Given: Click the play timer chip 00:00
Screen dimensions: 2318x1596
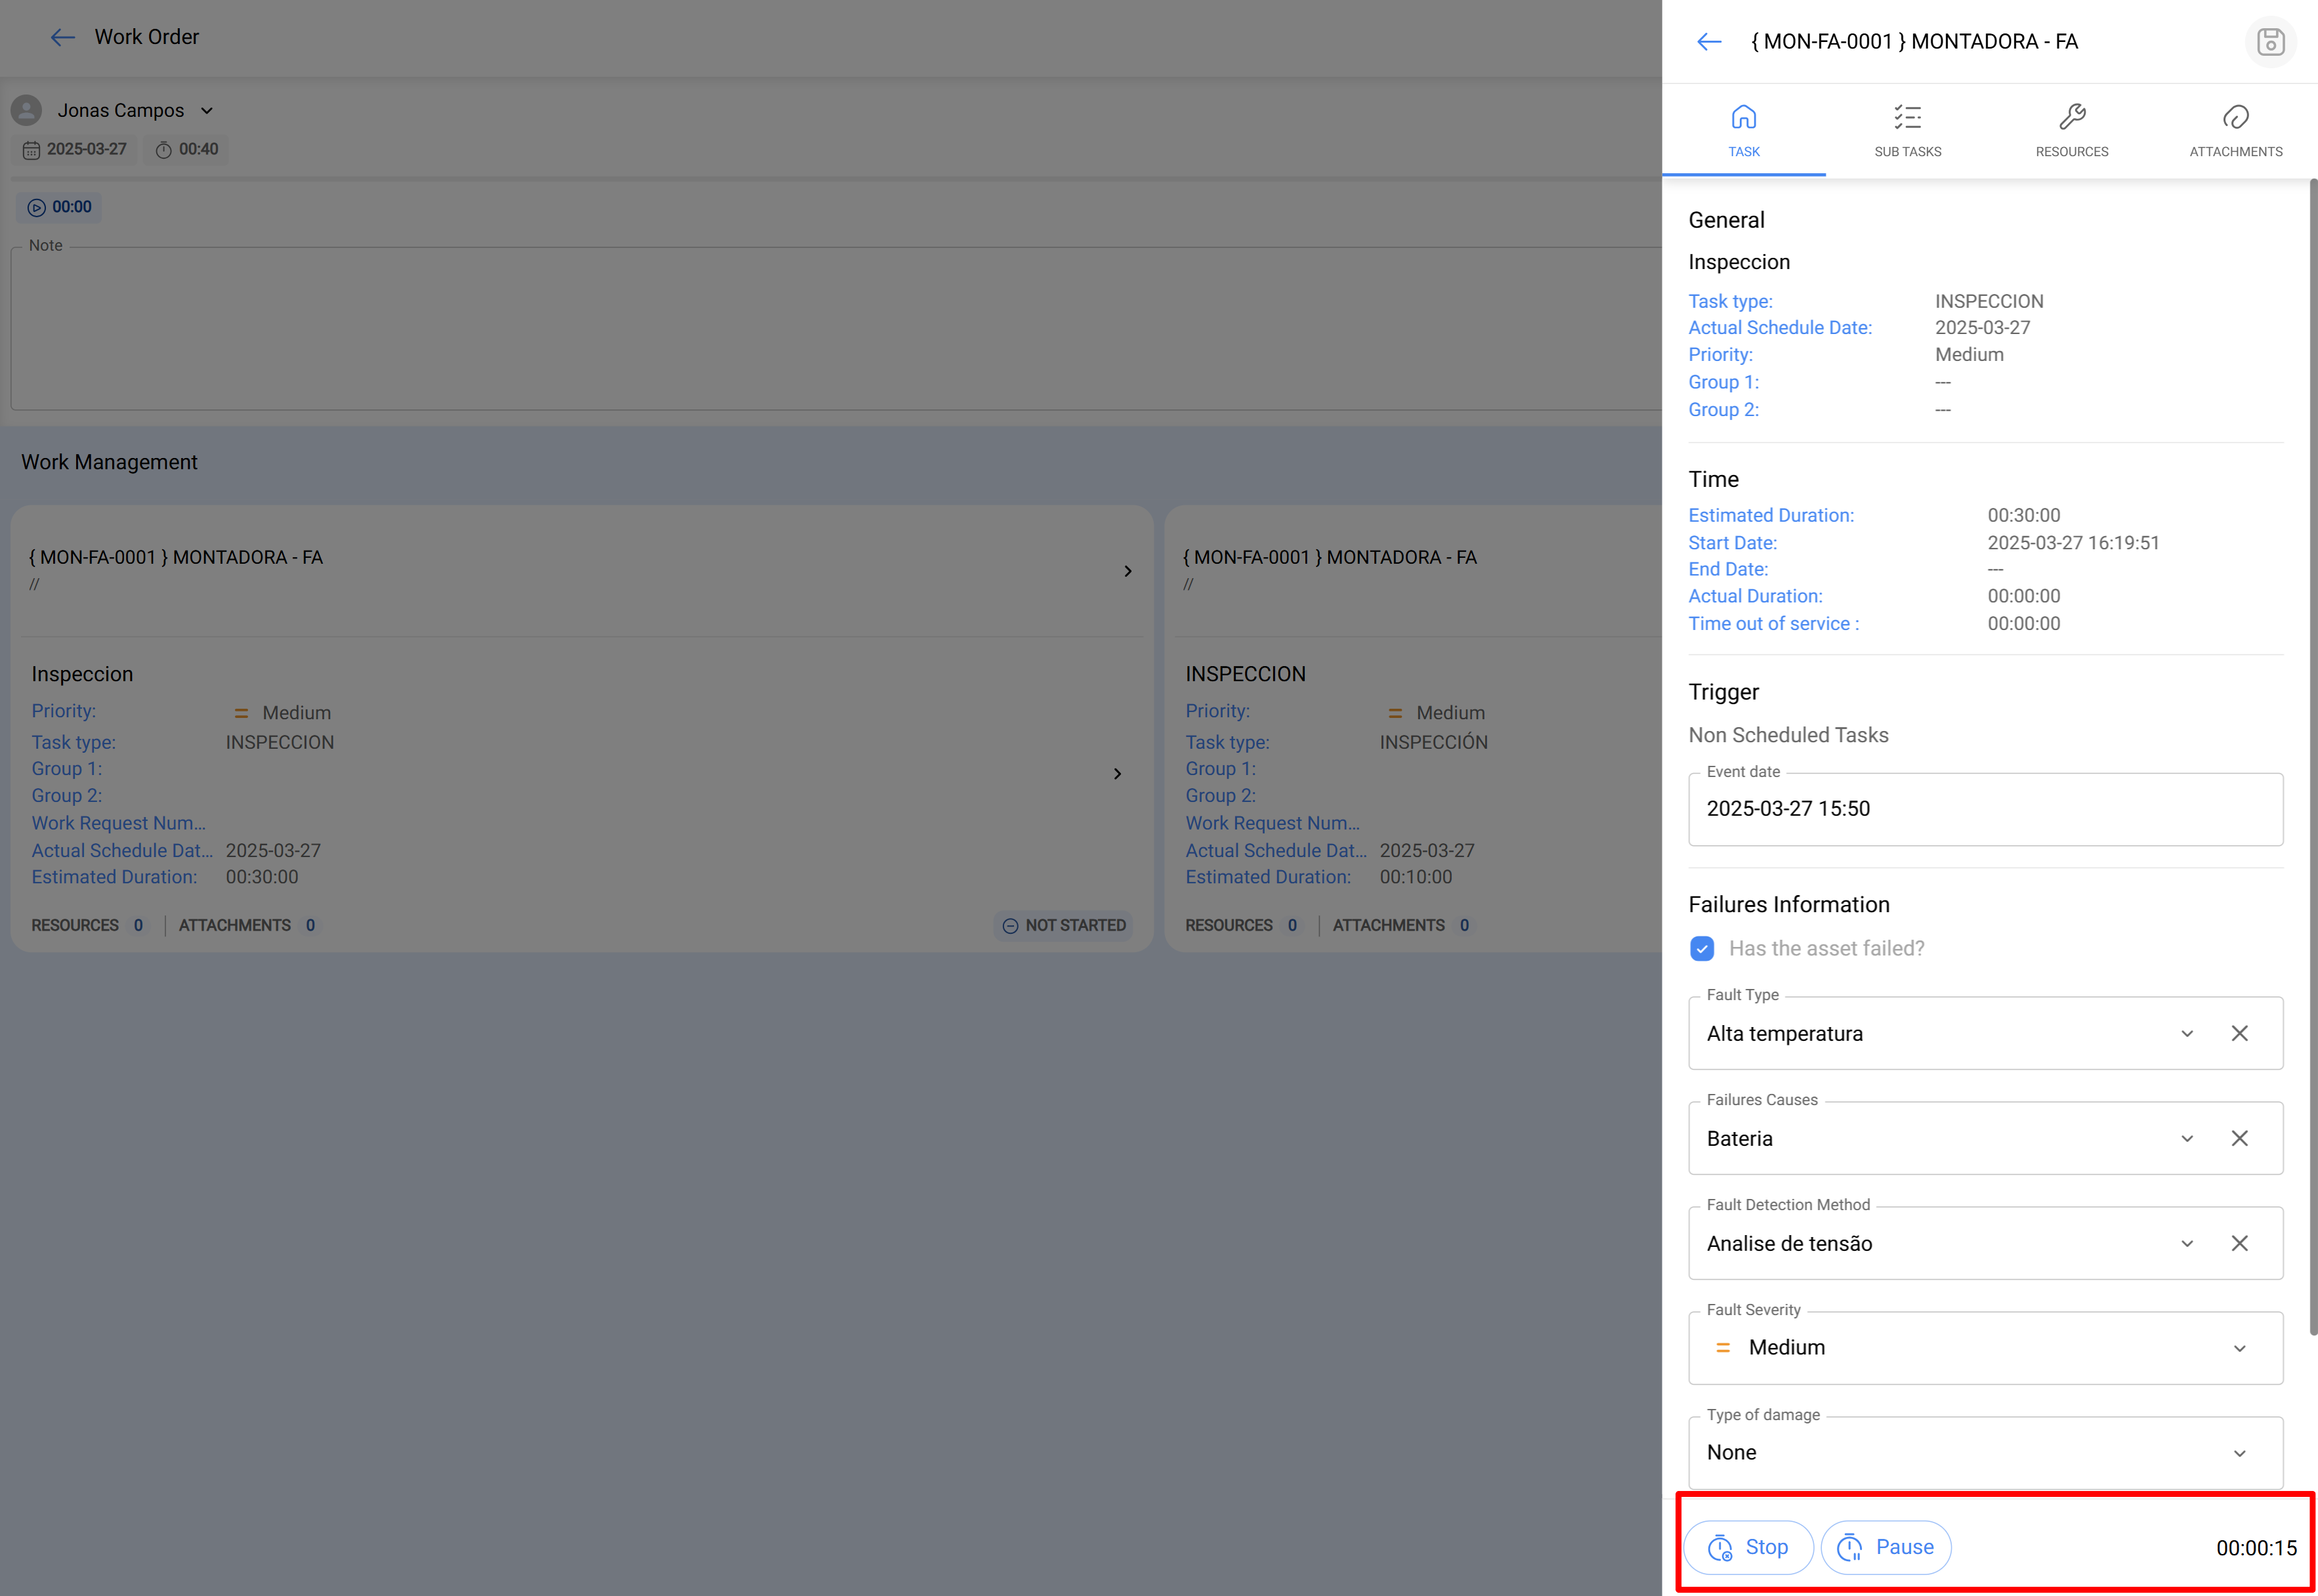Looking at the screenshot, I should click(59, 208).
